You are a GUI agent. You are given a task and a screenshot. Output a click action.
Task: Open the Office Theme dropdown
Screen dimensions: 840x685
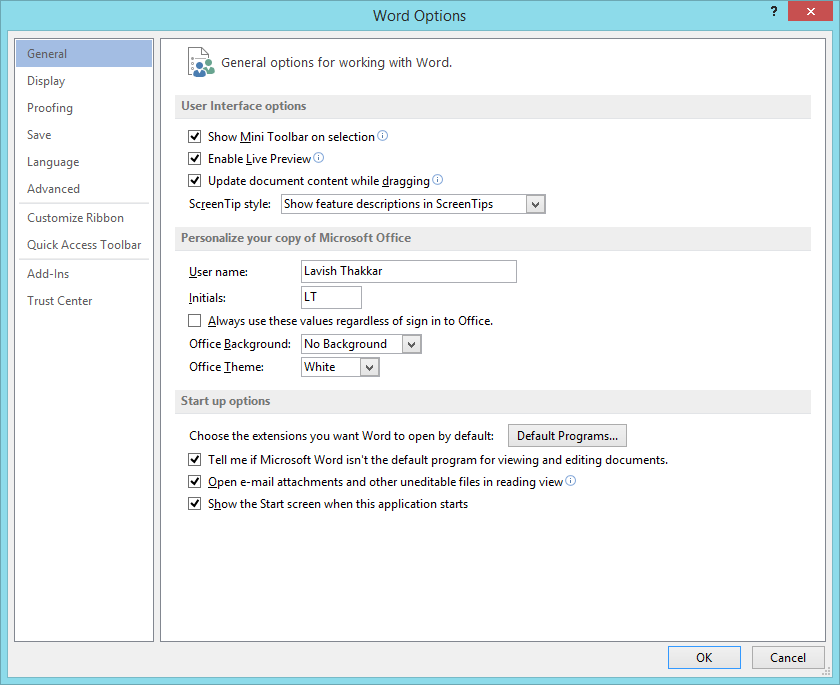click(369, 367)
